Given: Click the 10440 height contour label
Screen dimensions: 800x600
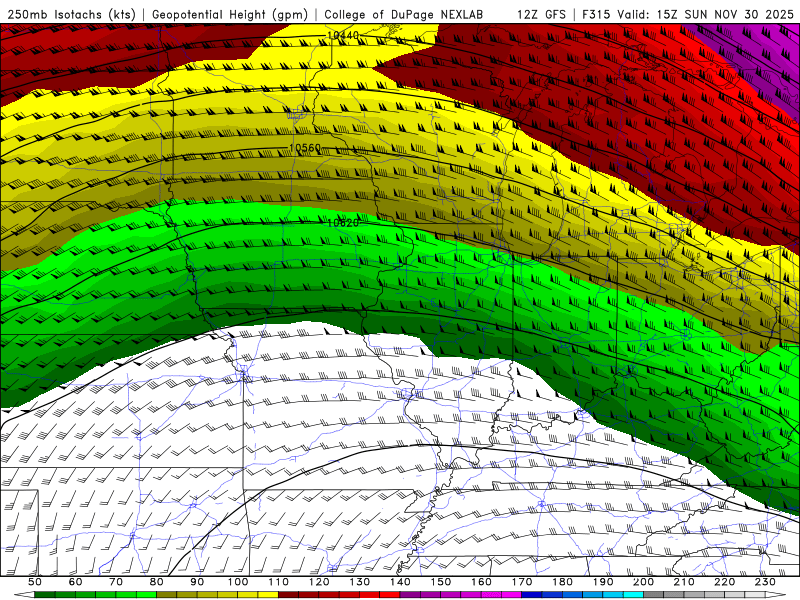Looking at the screenshot, I should (x=342, y=35).
